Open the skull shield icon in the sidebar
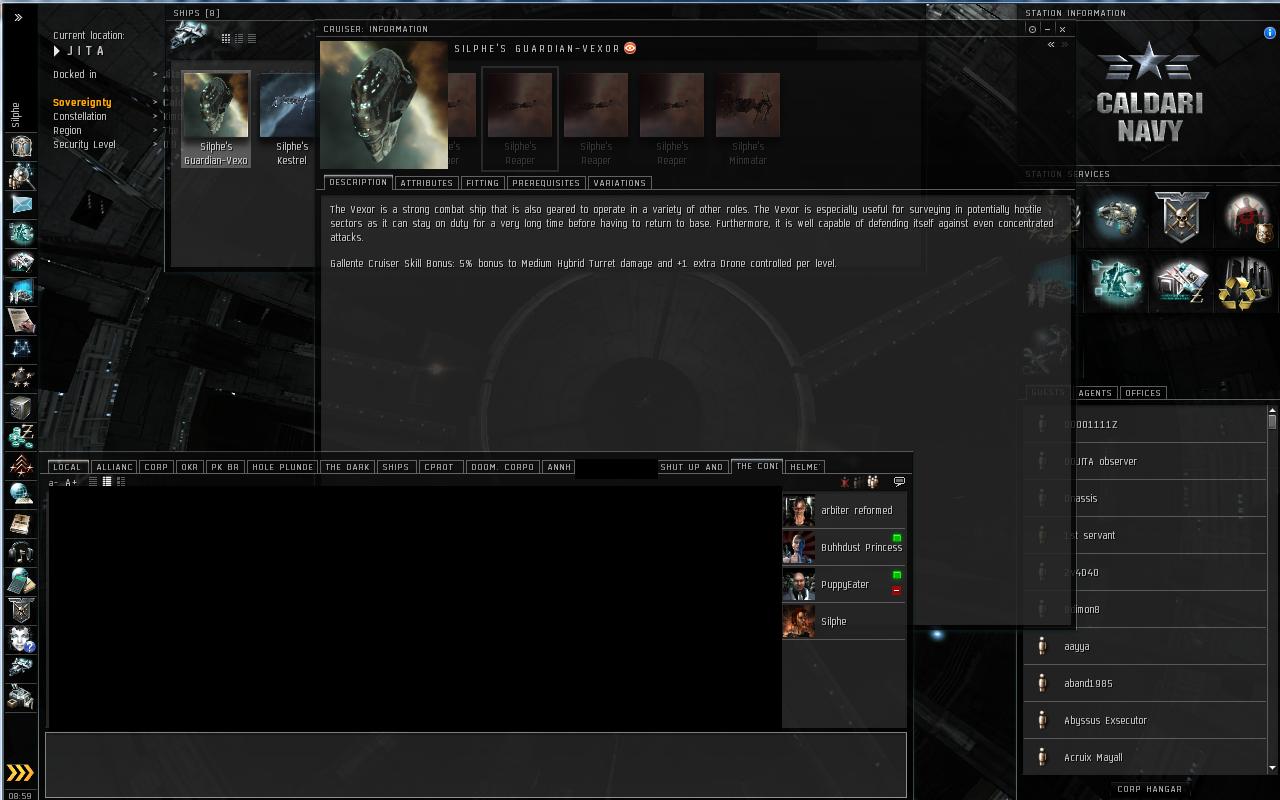Image resolution: width=1280 pixels, height=800 pixels. [x=21, y=610]
